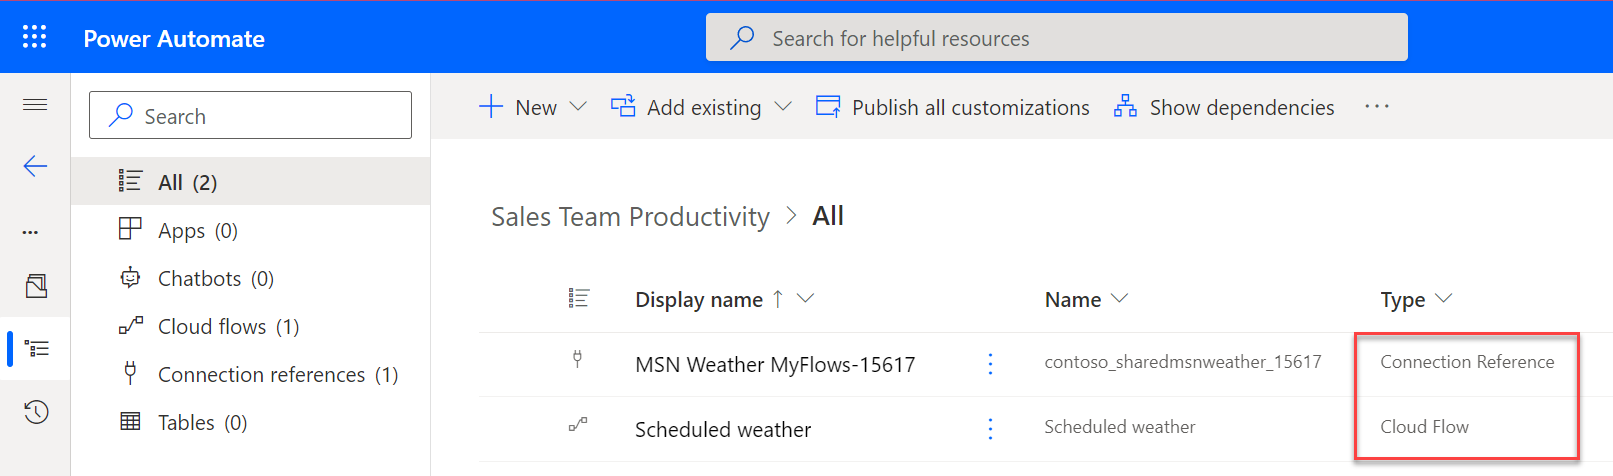
Task: Click the Add existing icon
Action: 623,106
